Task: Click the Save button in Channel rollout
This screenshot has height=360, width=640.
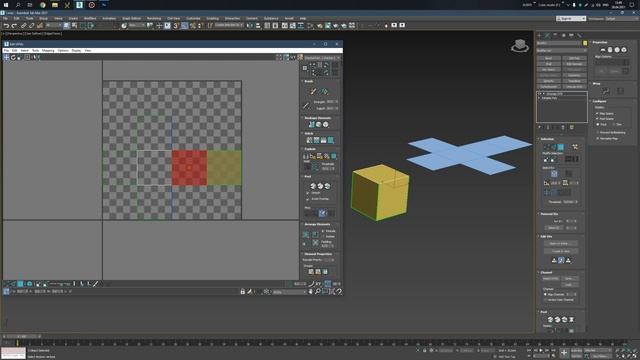Action: [569, 279]
